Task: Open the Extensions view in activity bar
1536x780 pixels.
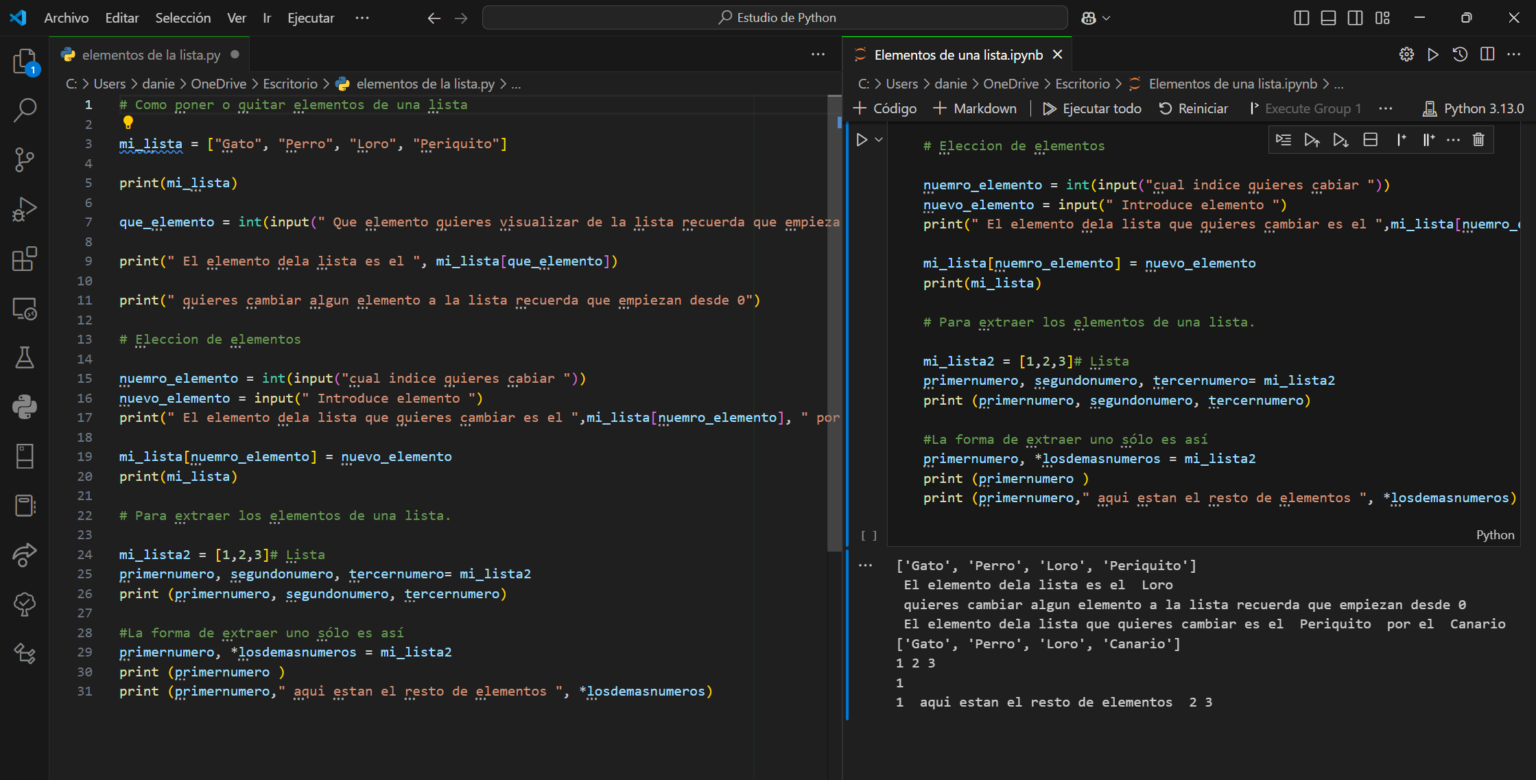Action: tap(25, 260)
